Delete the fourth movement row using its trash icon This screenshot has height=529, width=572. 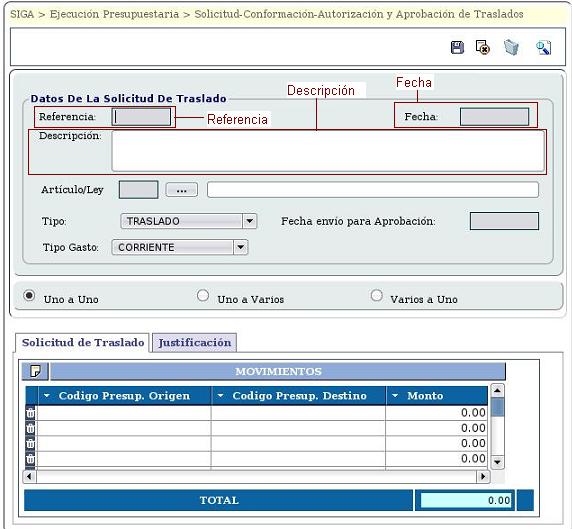click(x=31, y=459)
